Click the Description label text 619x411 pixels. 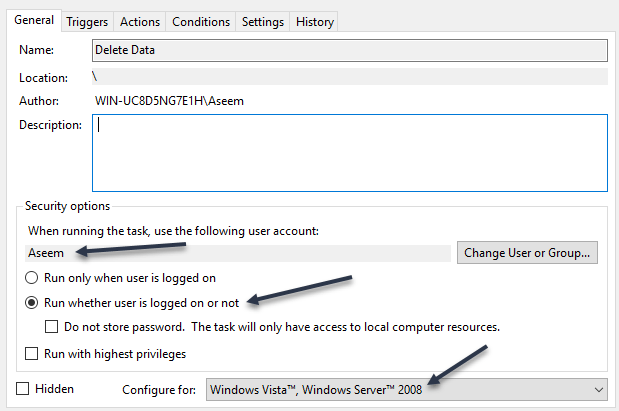click(x=50, y=125)
